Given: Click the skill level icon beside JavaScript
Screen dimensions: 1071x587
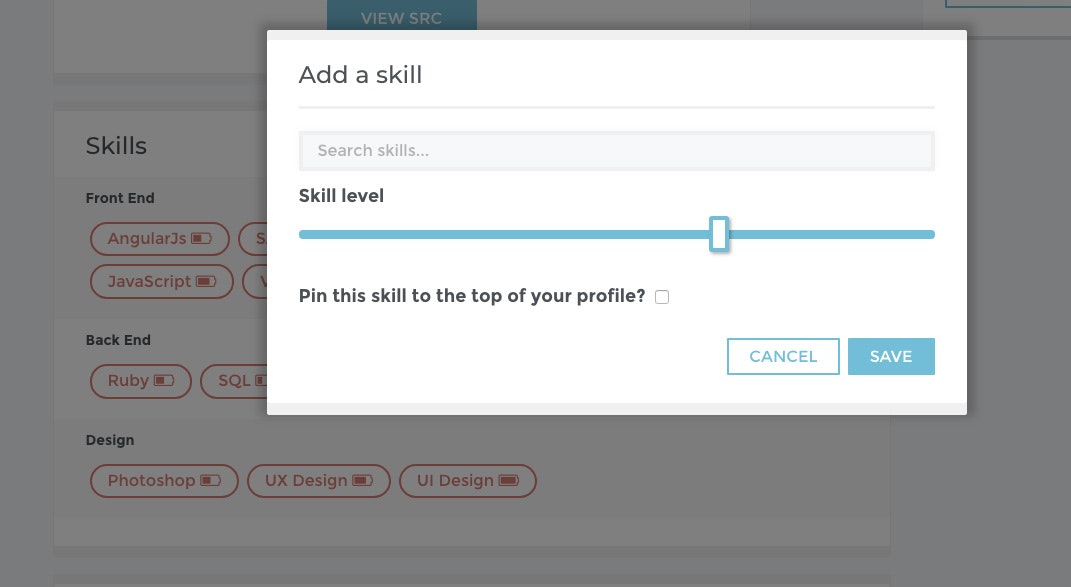Looking at the screenshot, I should (x=206, y=281).
